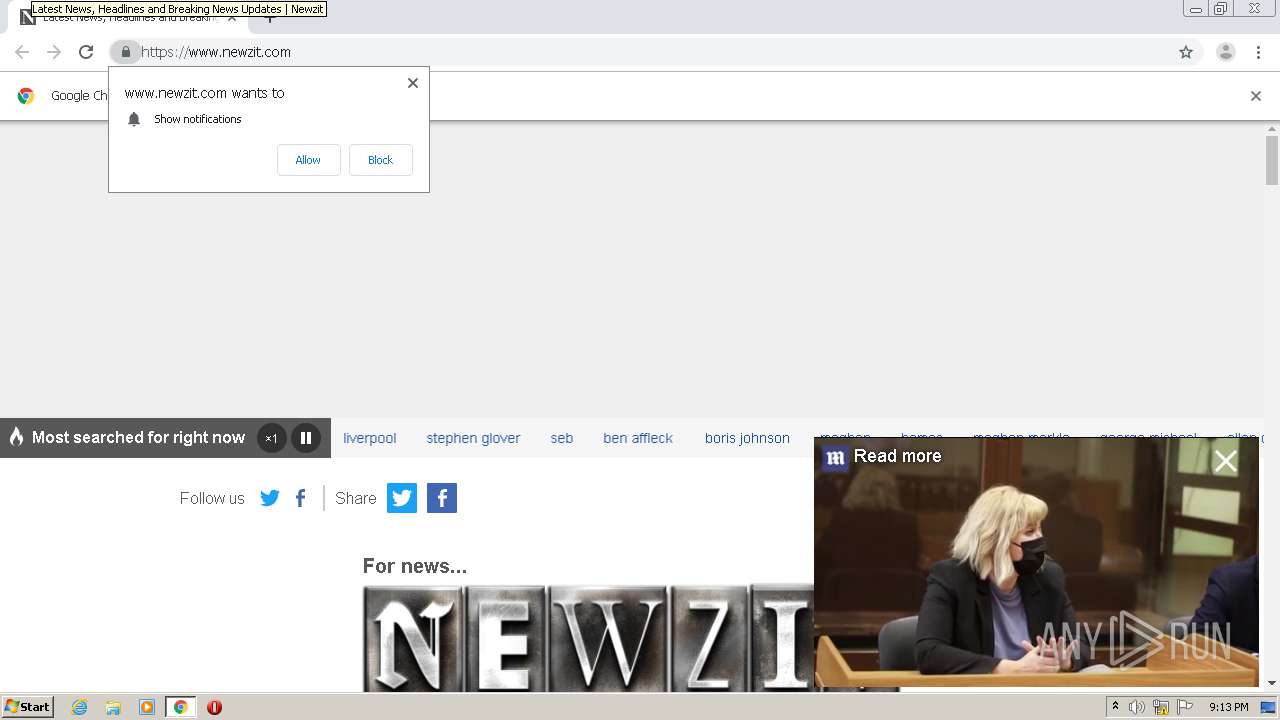
Task: Show hidden system tray icons
Action: tap(1115, 707)
